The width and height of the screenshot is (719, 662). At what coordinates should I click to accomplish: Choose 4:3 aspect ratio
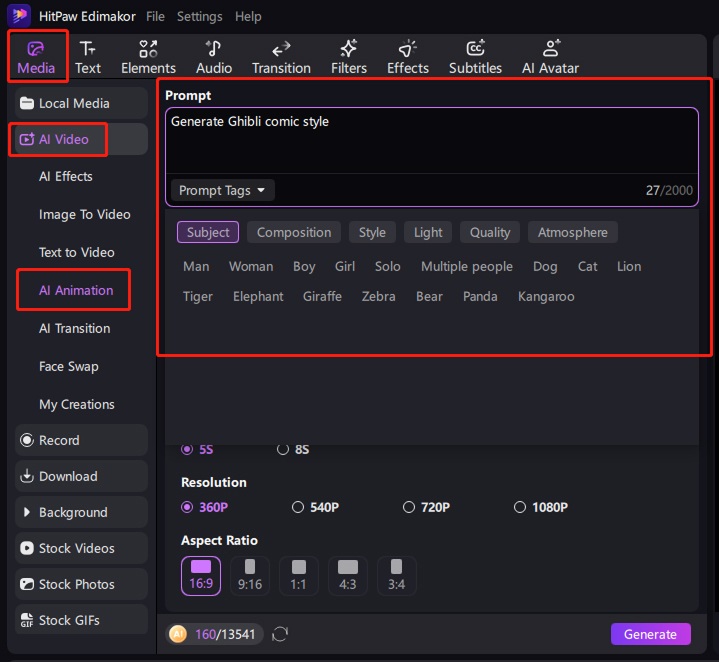348,576
